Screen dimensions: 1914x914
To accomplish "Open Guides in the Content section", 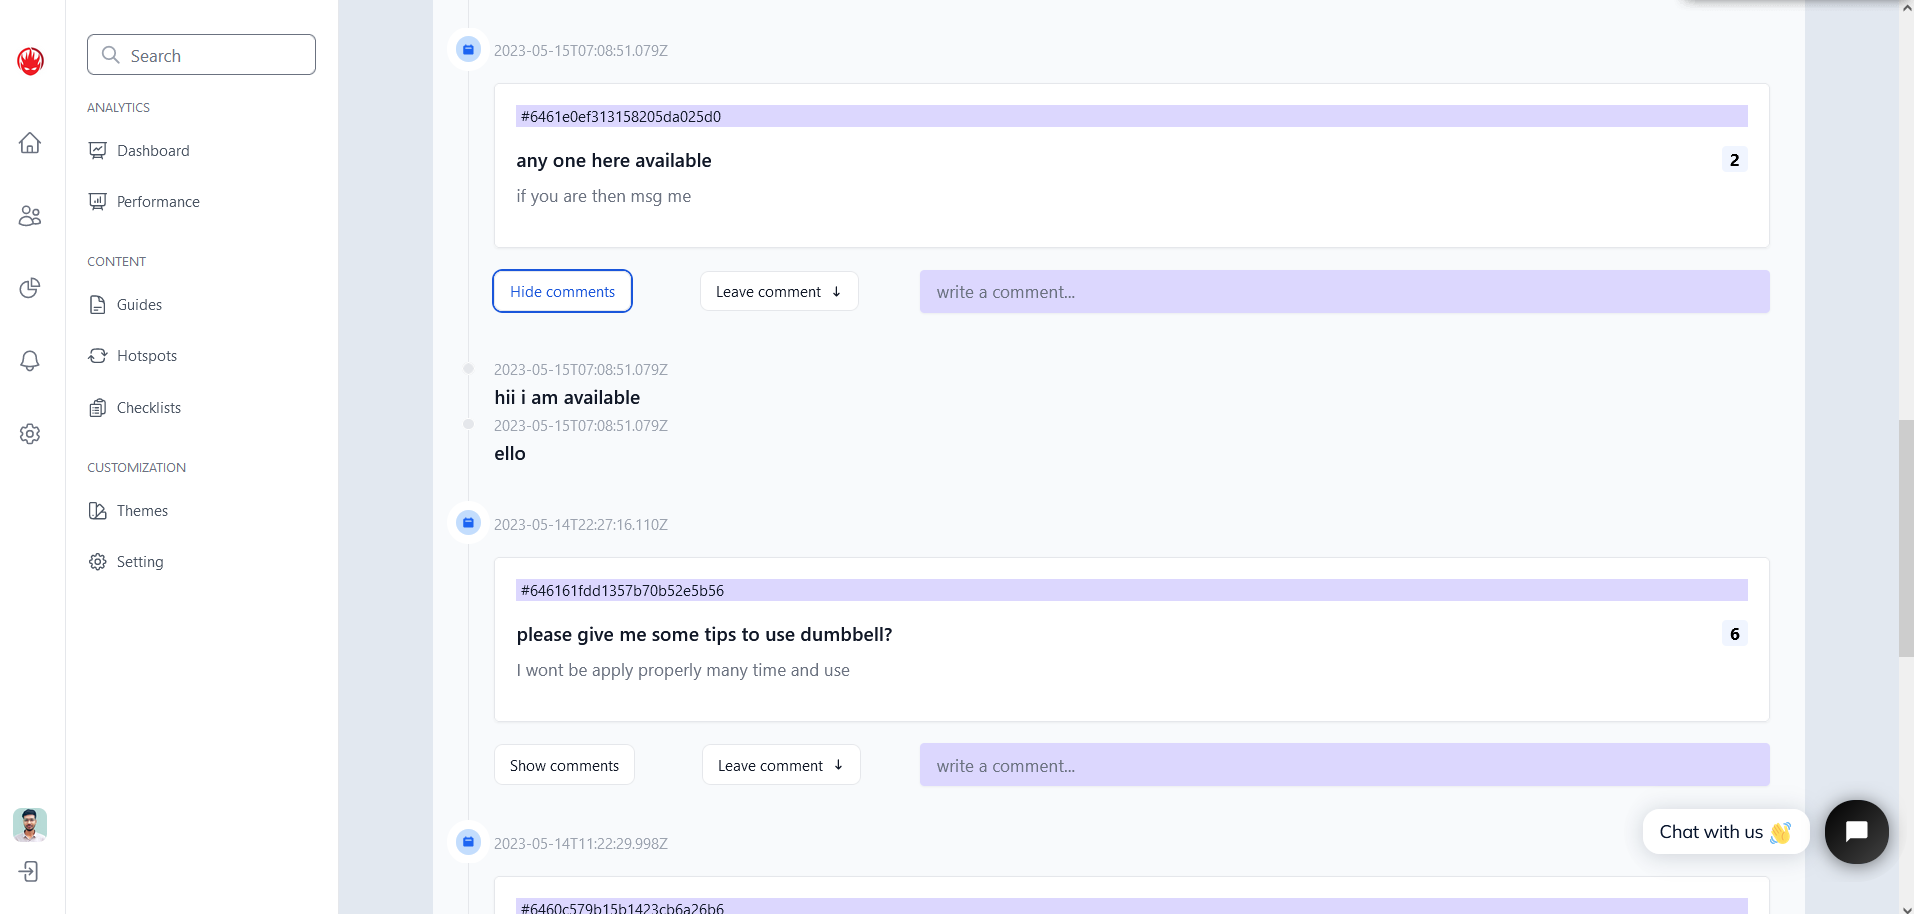I will [138, 304].
